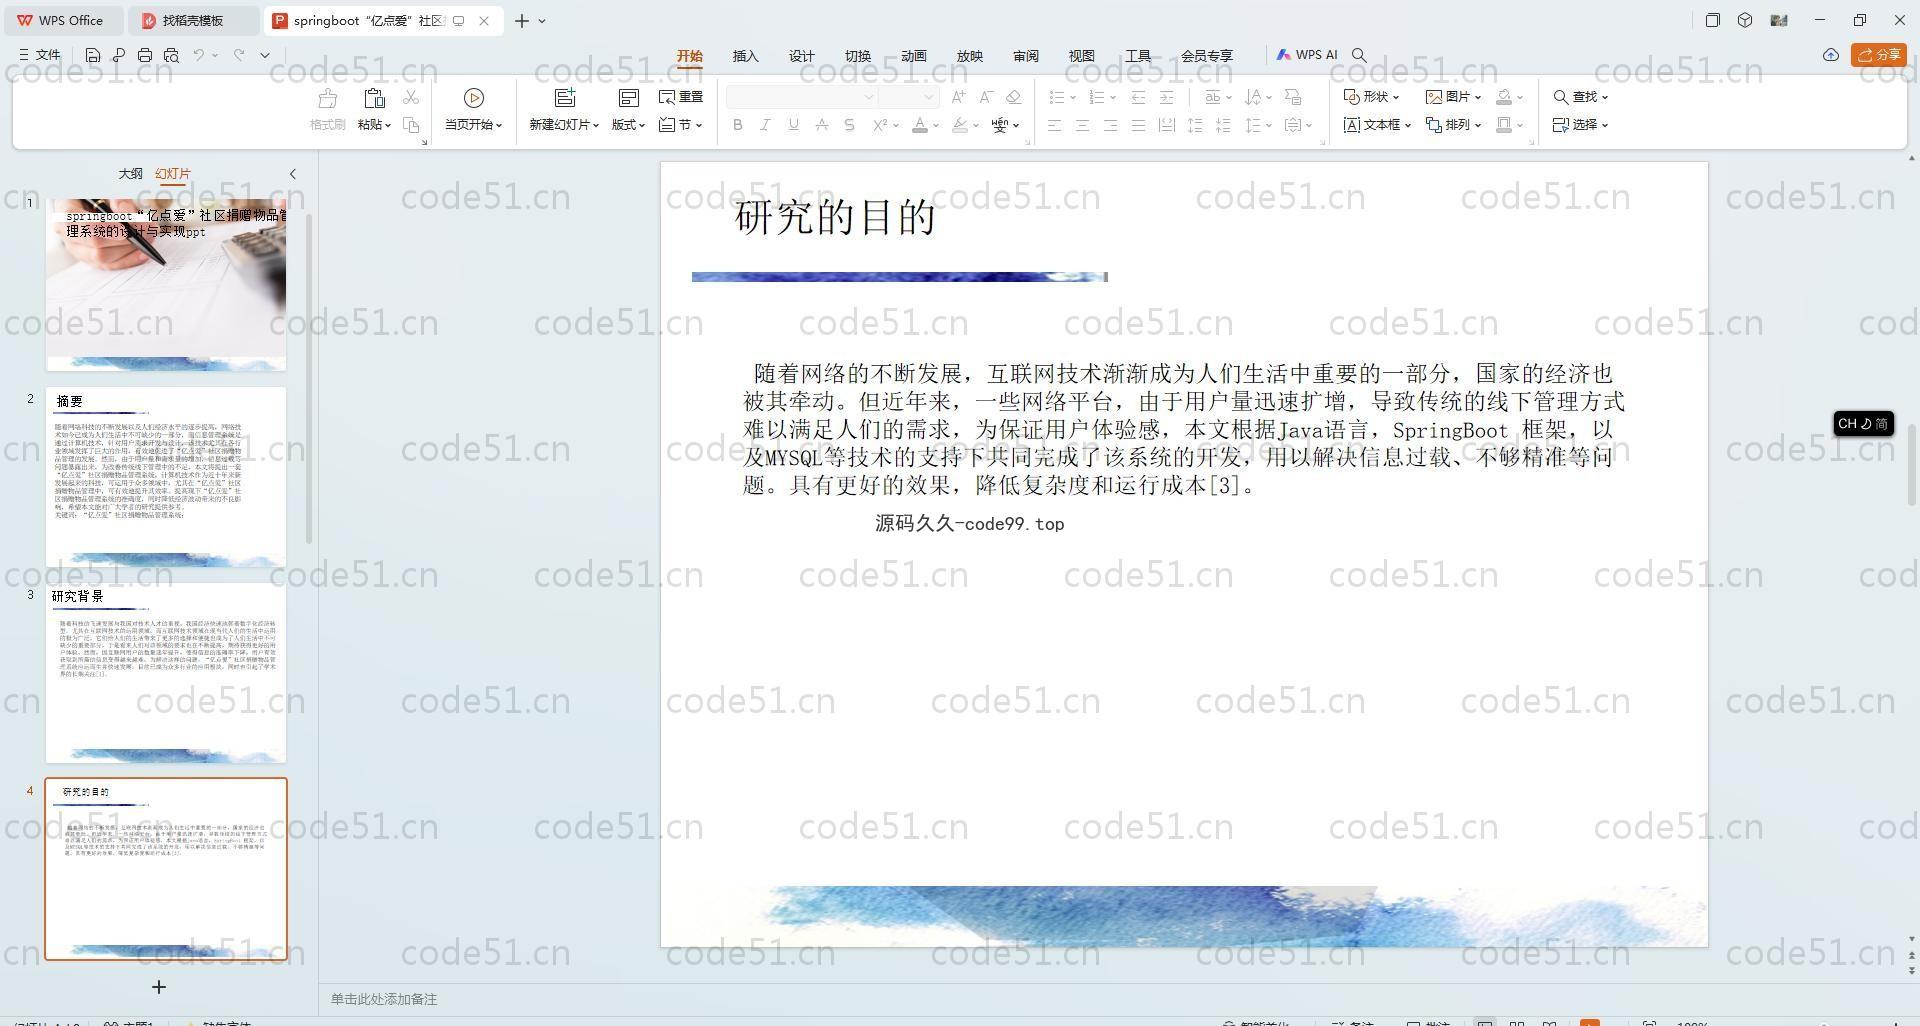Screen dimensions: 1920x1026
Task: Click the Reset (重置) slide button
Action: tap(681, 97)
